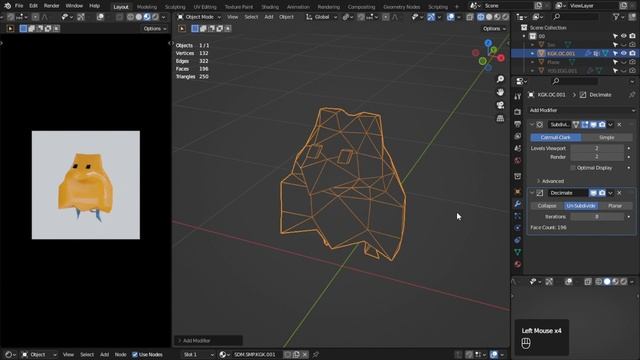The width and height of the screenshot is (640, 360).
Task: Click the Levels Viewport value field
Action: coord(597,148)
